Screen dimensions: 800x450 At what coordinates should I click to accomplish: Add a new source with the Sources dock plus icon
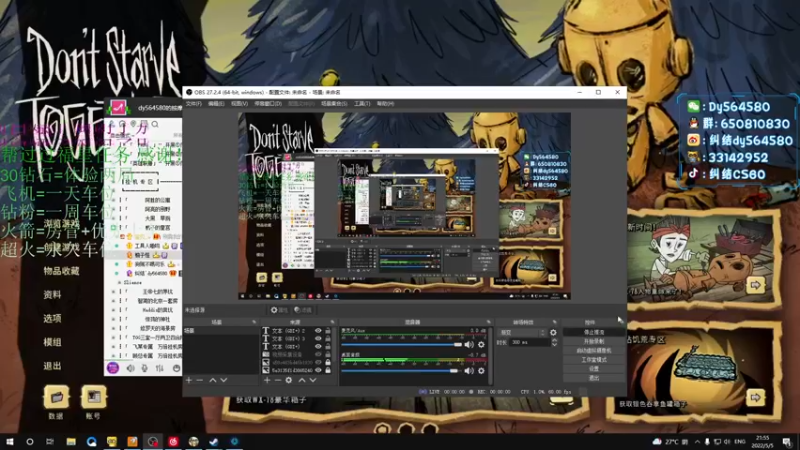[x=267, y=380]
